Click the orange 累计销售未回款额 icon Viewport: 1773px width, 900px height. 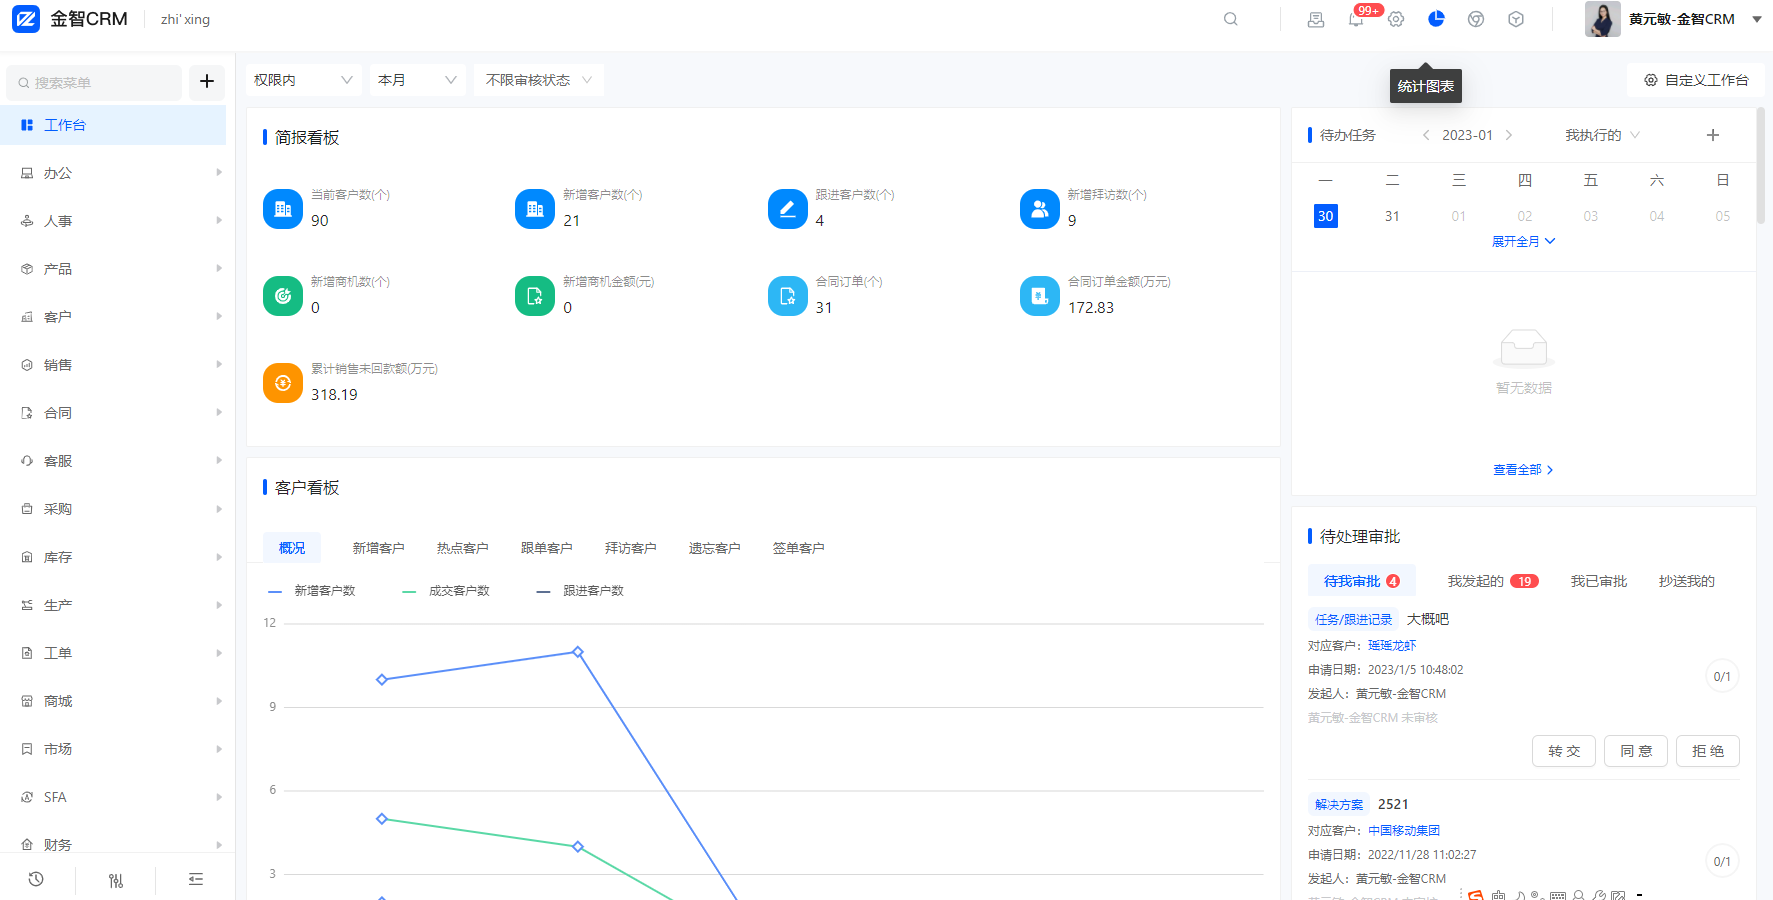283,383
